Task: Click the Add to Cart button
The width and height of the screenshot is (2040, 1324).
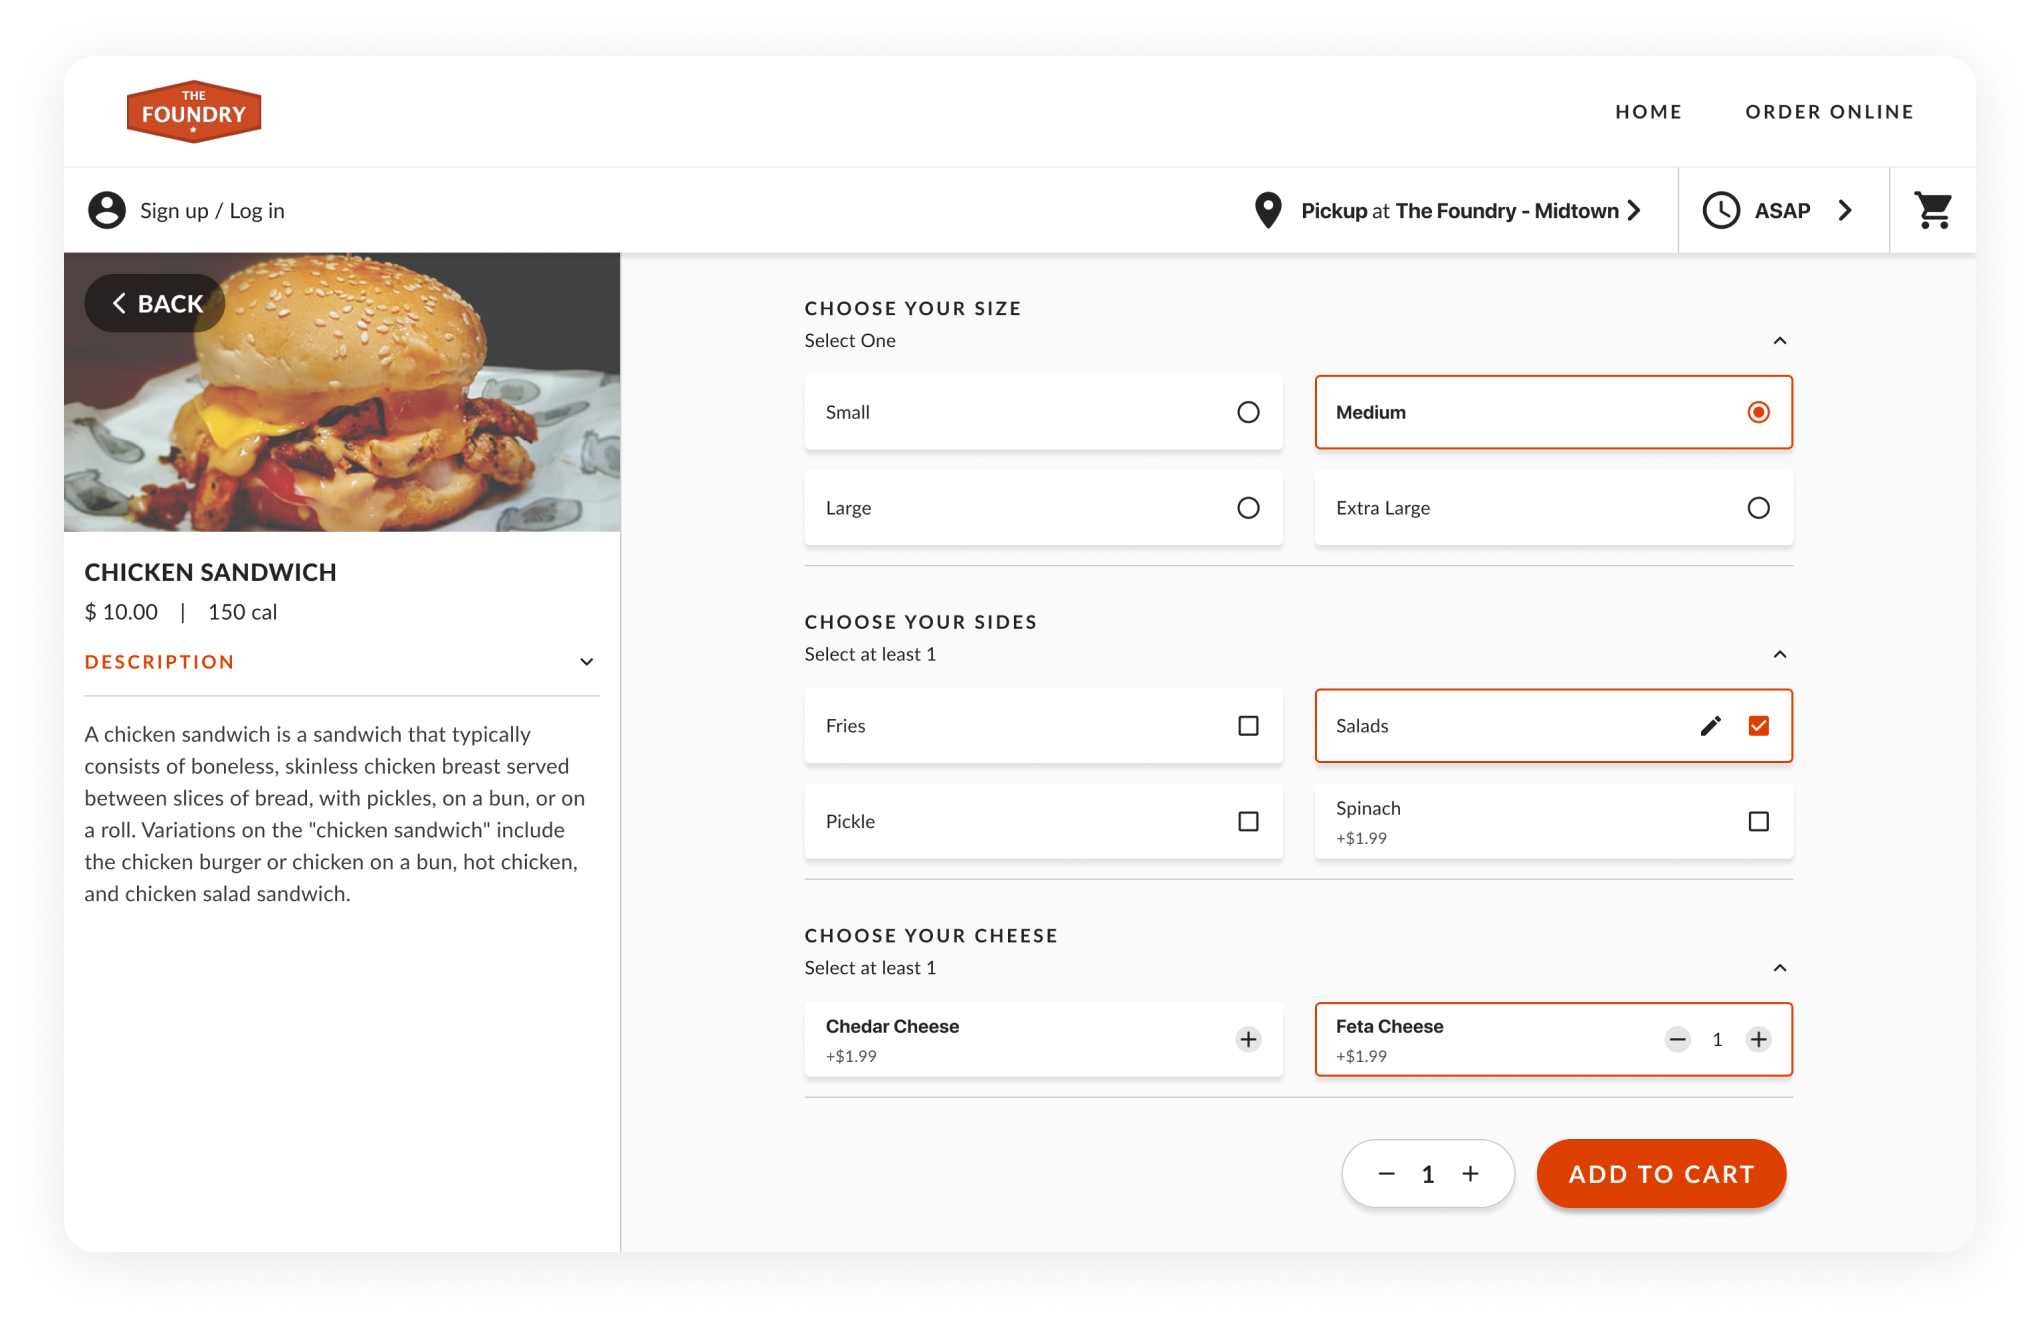Action: [x=1661, y=1174]
